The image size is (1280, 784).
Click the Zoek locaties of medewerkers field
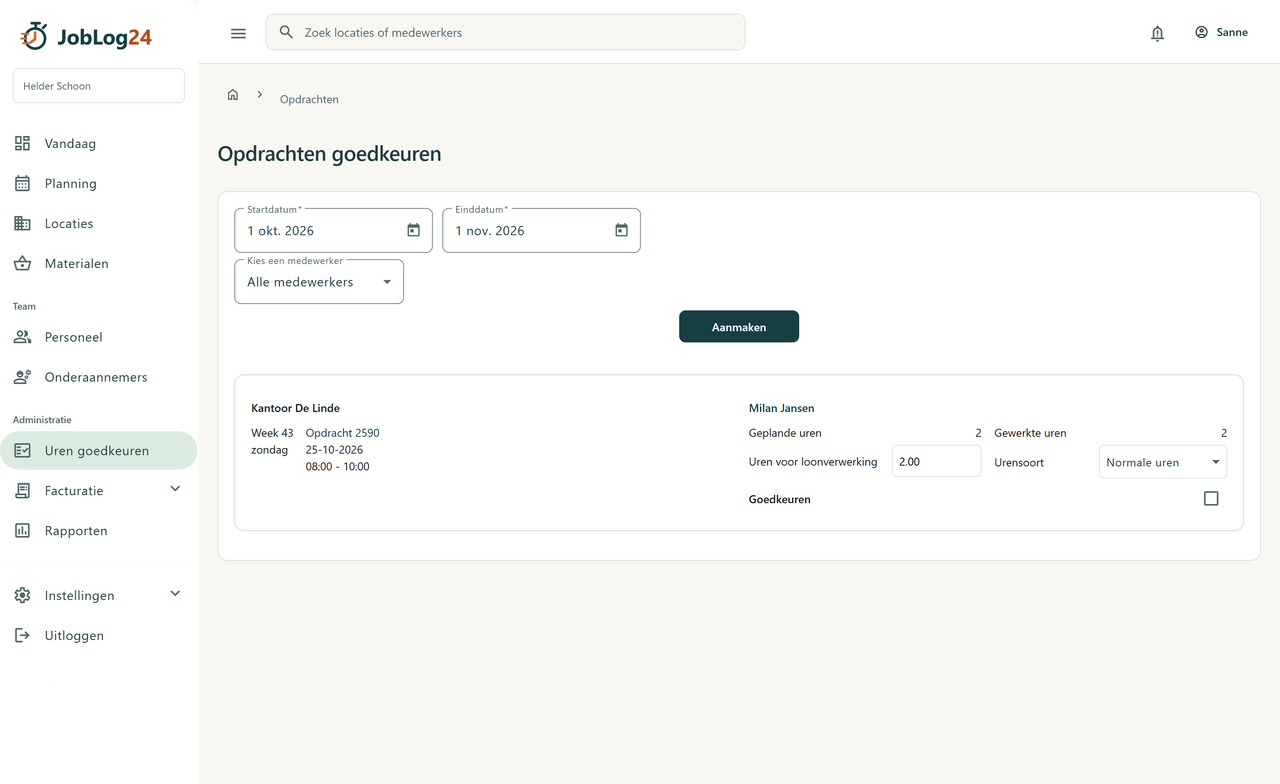pos(505,32)
